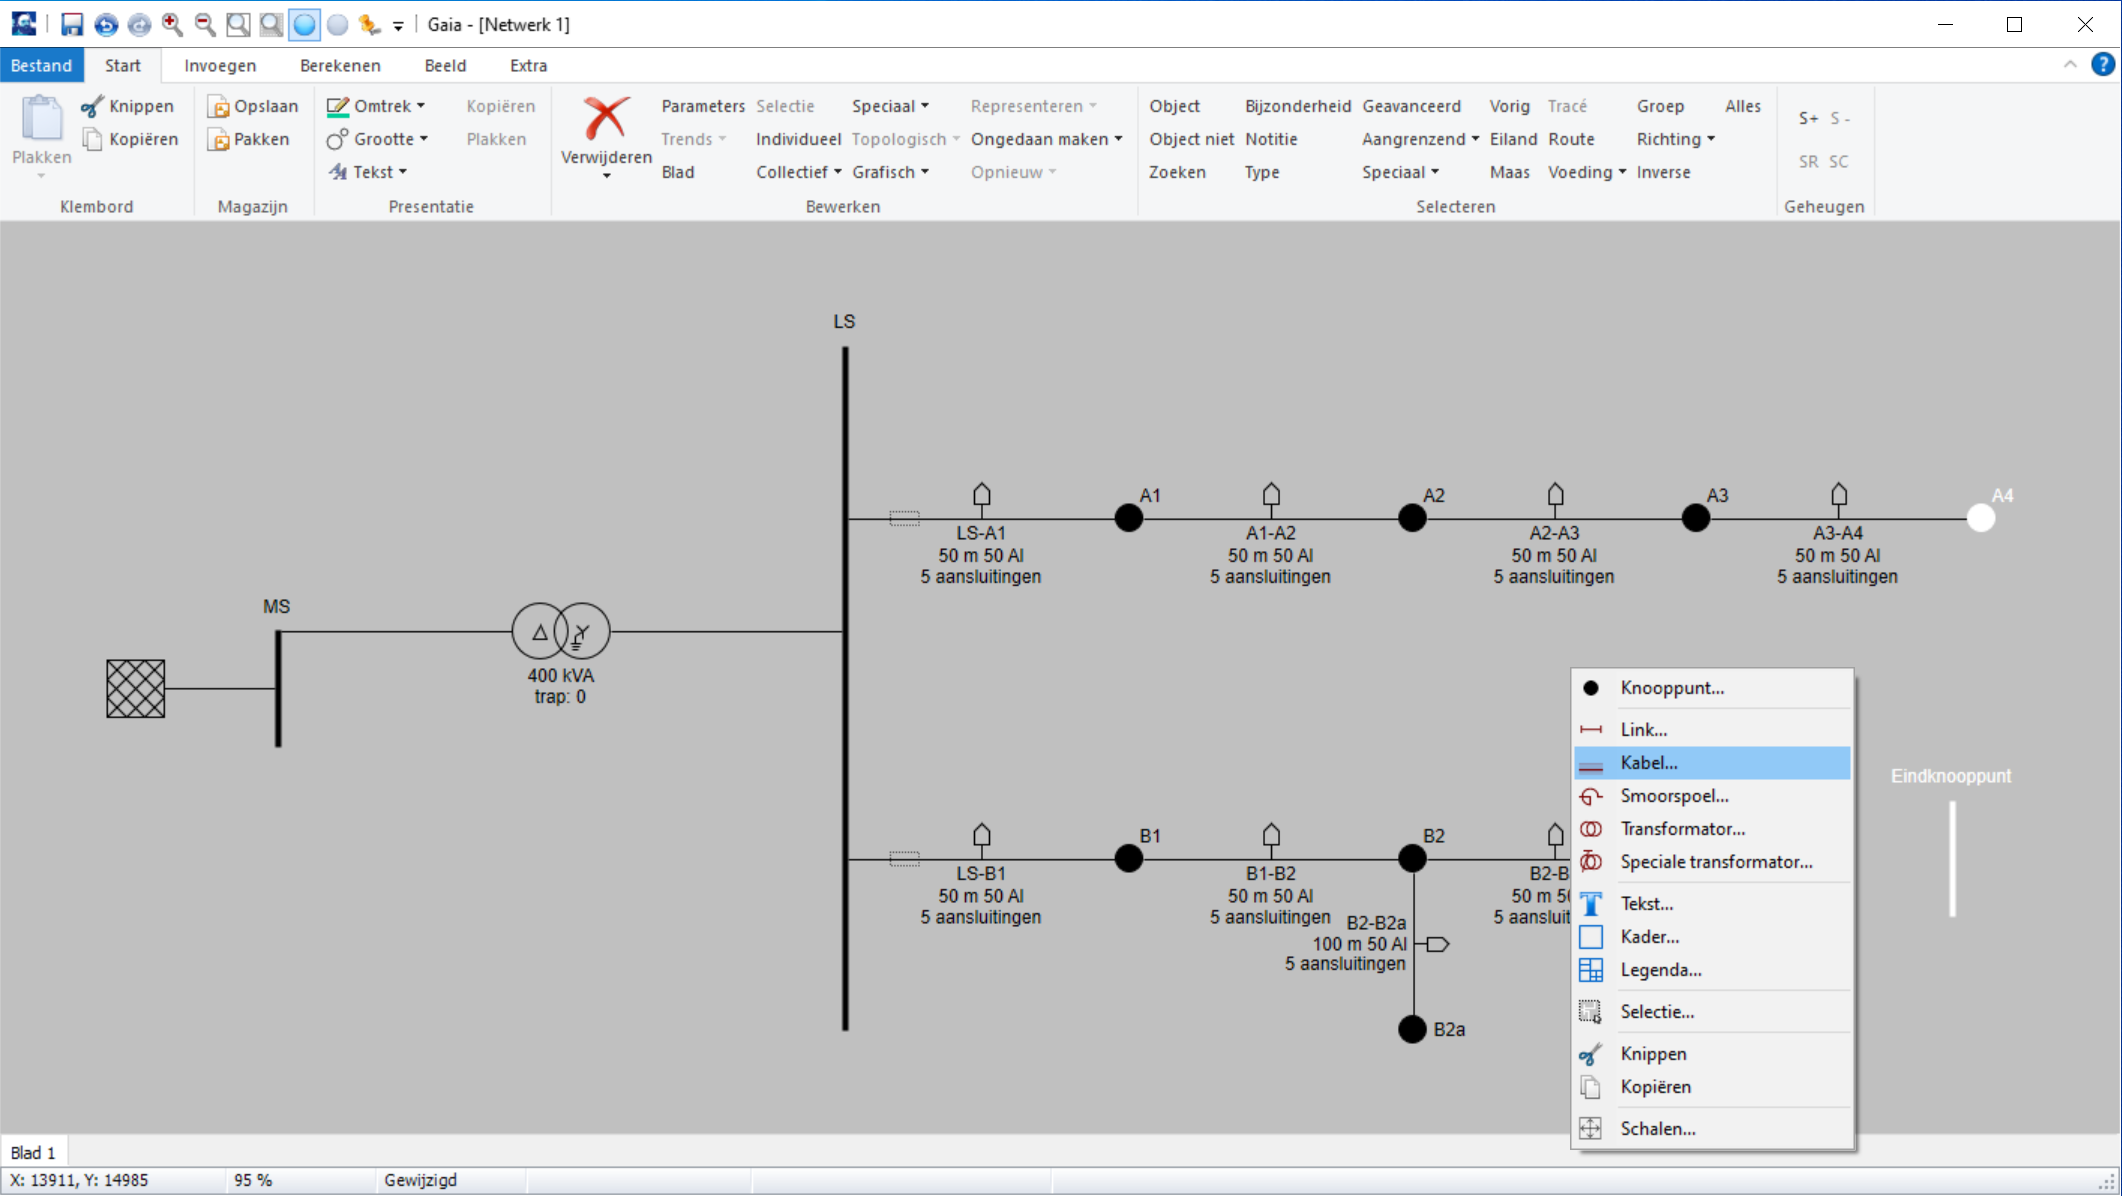The image size is (2122, 1196).
Task: Click the Zoeken button
Action: pyautogui.click(x=1176, y=172)
